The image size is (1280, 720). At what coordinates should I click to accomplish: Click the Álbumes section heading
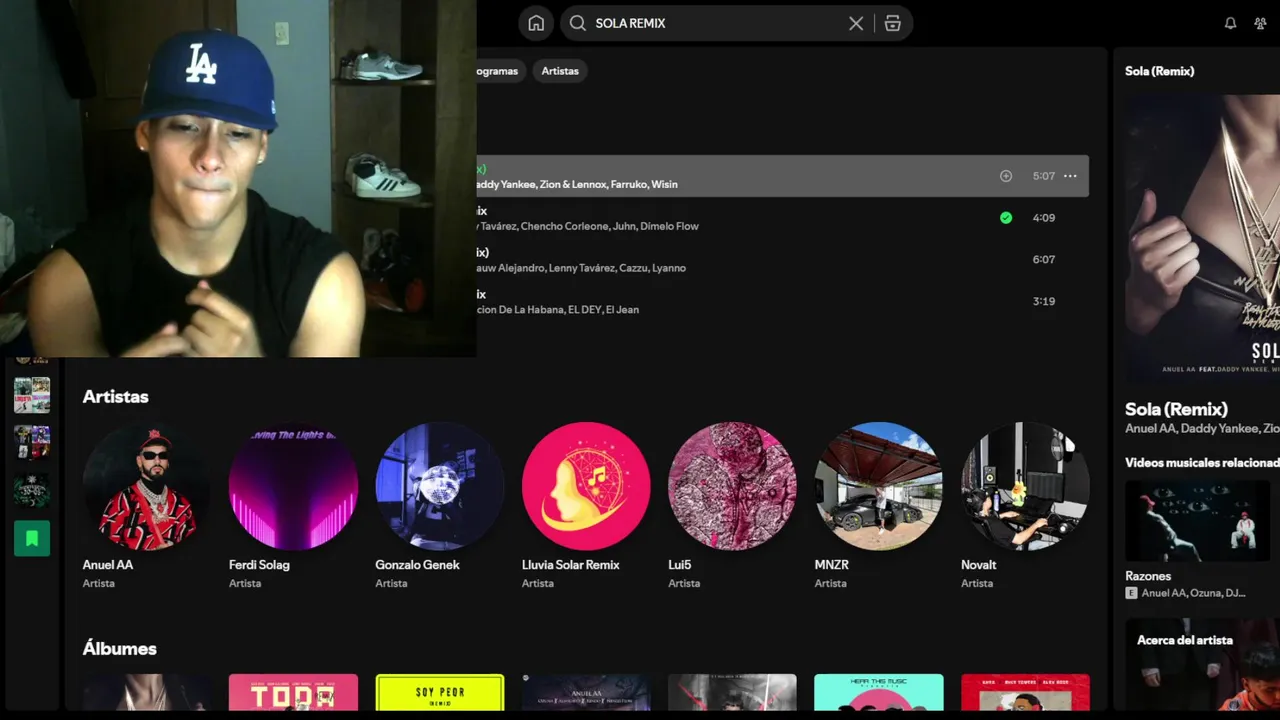point(120,649)
